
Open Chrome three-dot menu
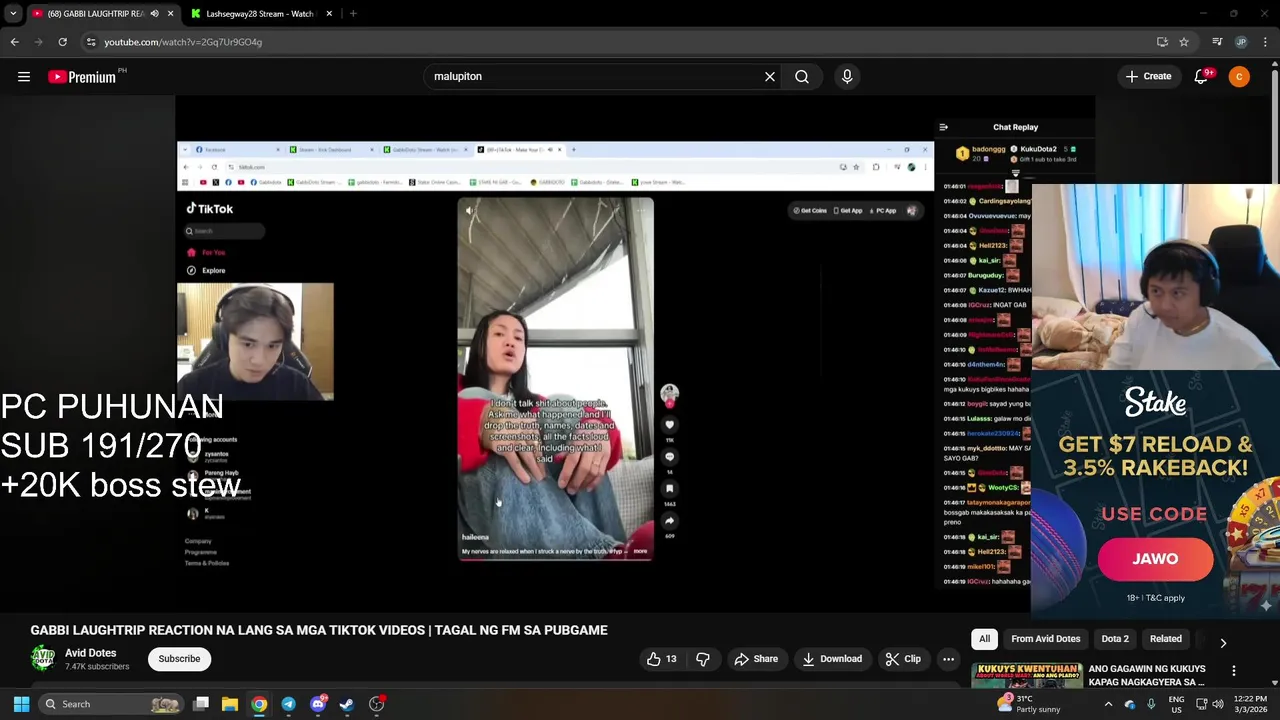pyautogui.click(x=1266, y=42)
